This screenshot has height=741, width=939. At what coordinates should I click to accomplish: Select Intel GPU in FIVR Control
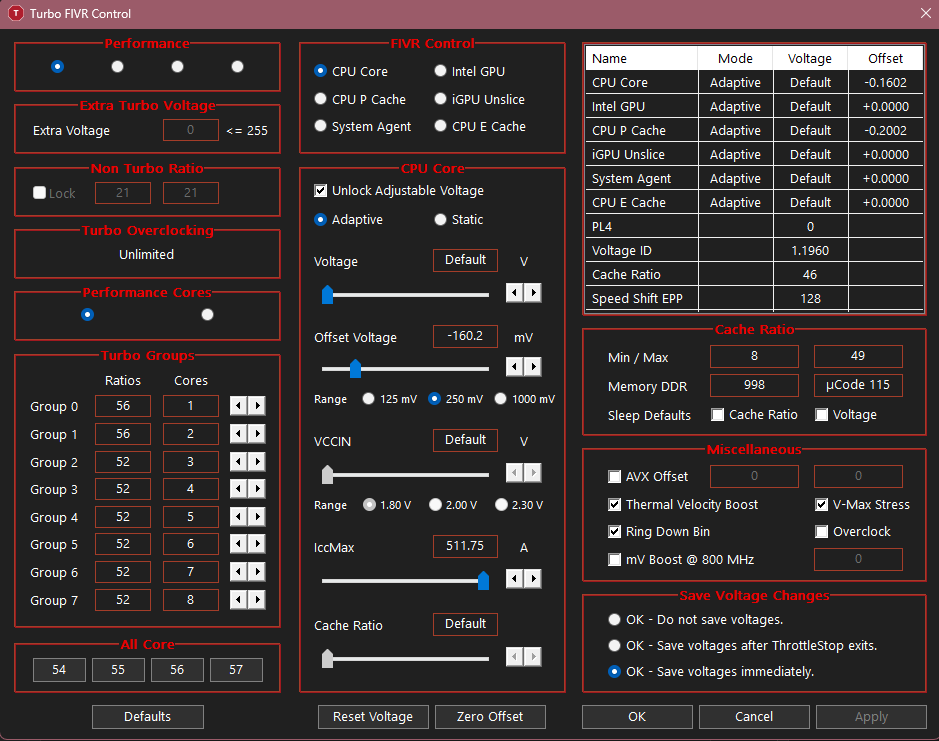point(440,71)
